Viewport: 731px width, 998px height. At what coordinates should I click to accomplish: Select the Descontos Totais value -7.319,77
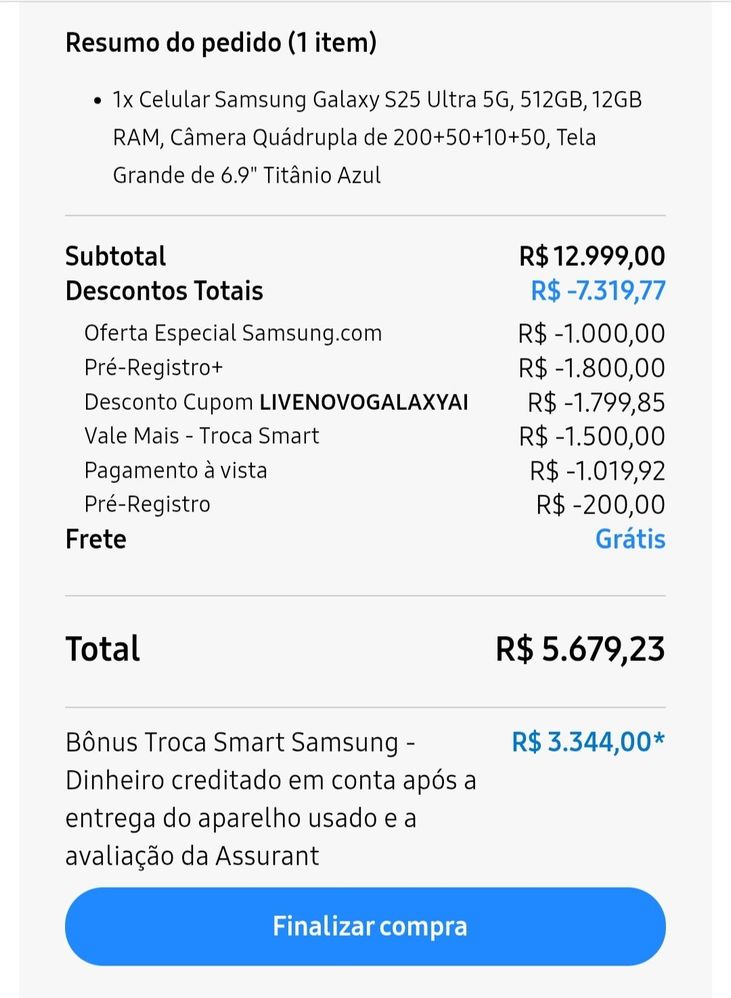598,290
